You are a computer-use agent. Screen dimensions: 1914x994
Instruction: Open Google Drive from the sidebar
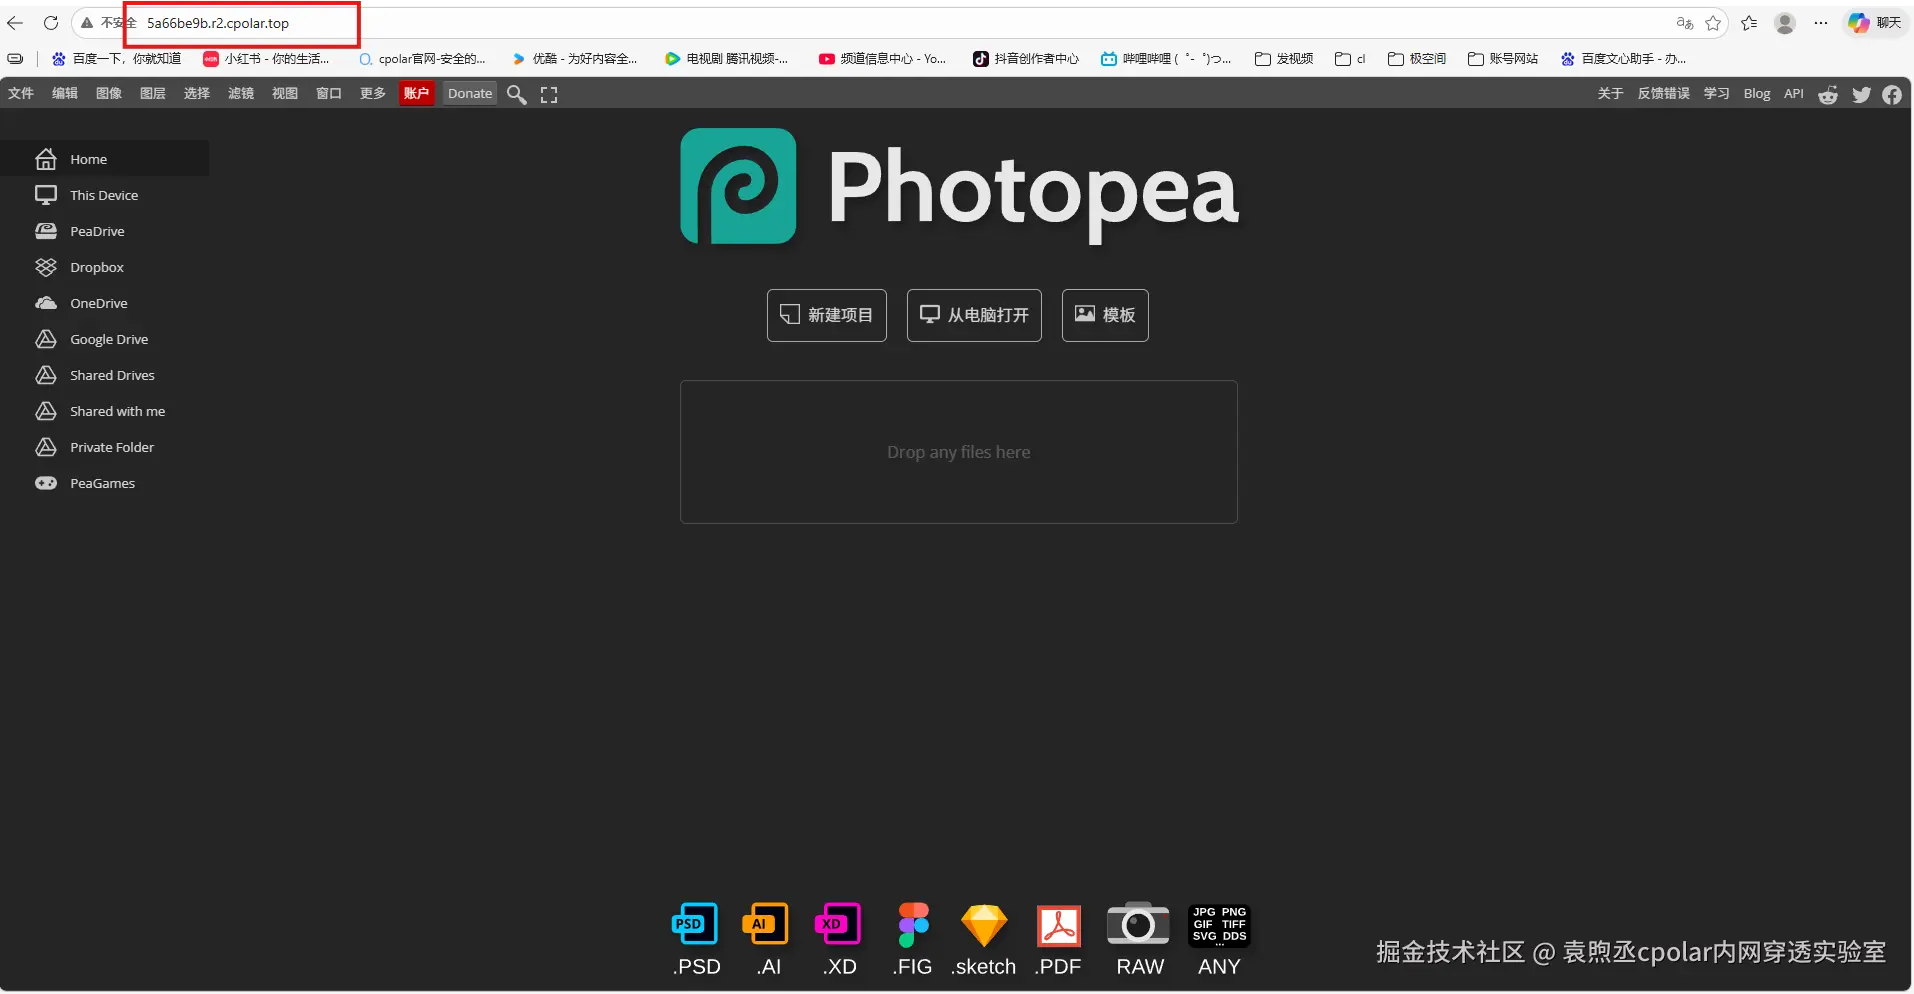coord(108,339)
